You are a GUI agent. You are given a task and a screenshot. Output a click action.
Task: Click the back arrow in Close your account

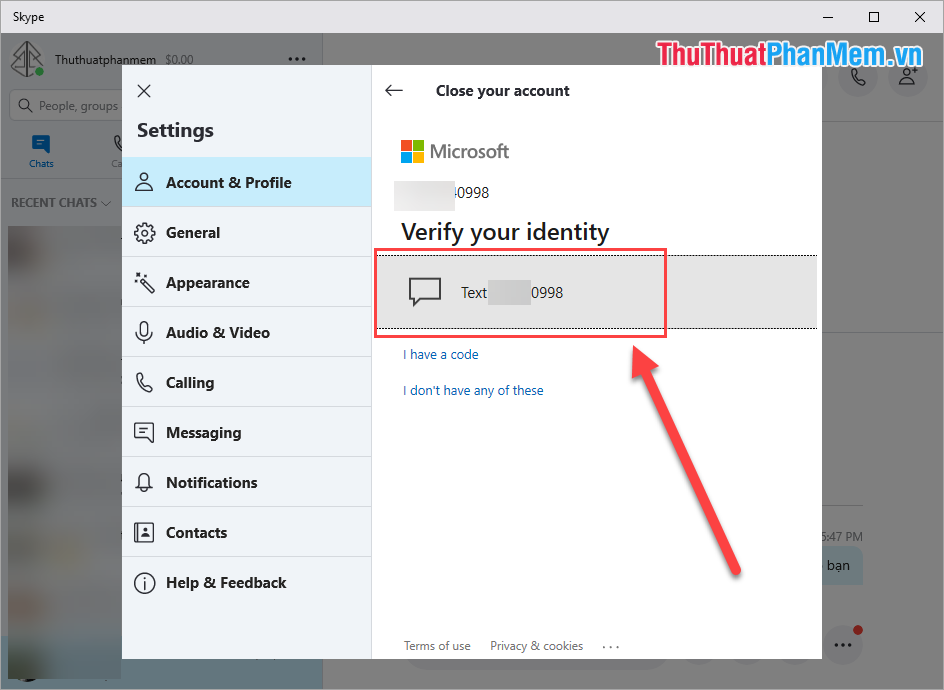[x=394, y=90]
